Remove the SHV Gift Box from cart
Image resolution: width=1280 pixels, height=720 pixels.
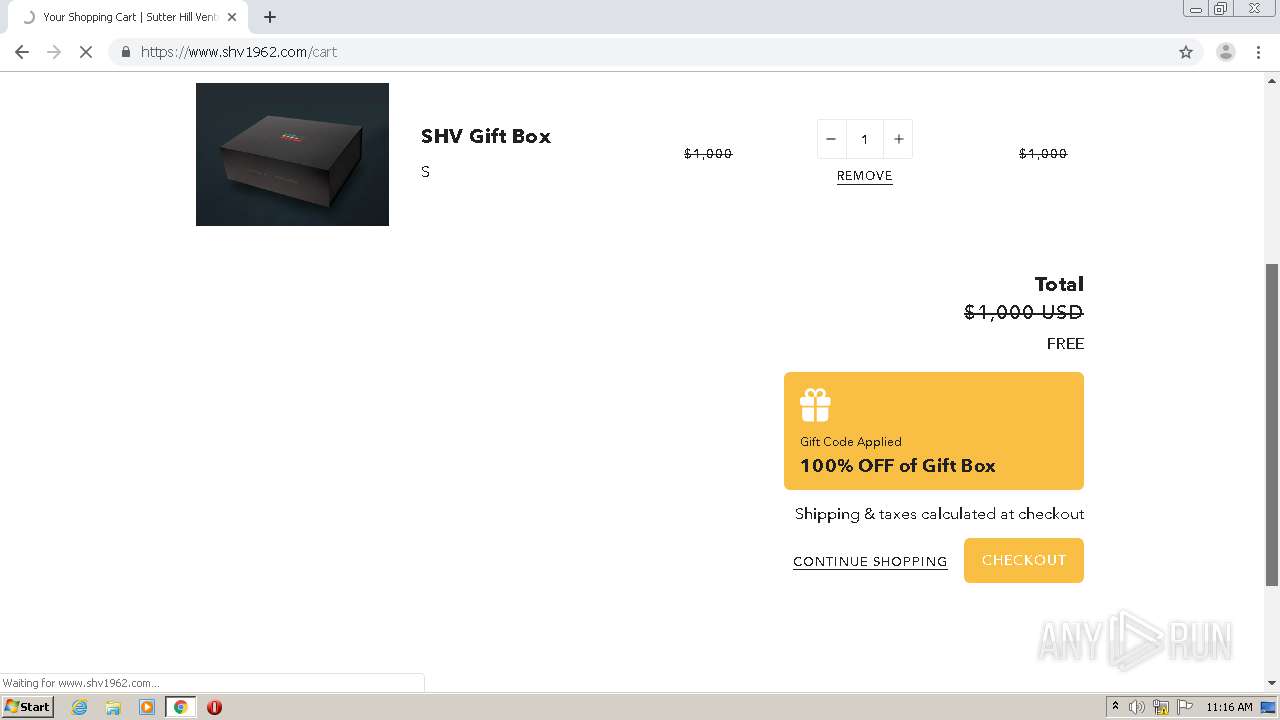pyautogui.click(x=865, y=176)
